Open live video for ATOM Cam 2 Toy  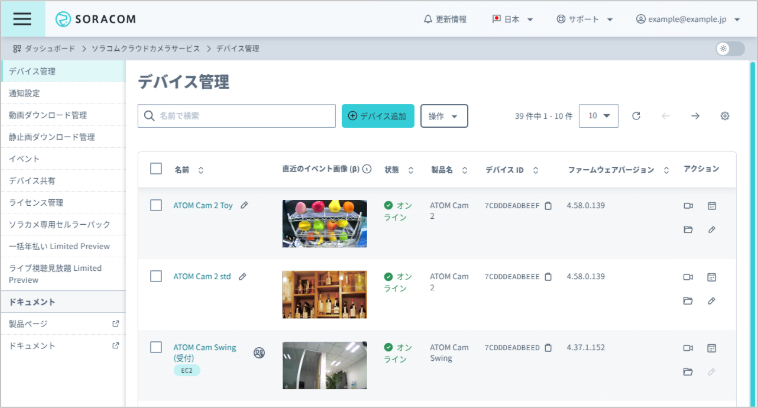pos(688,205)
